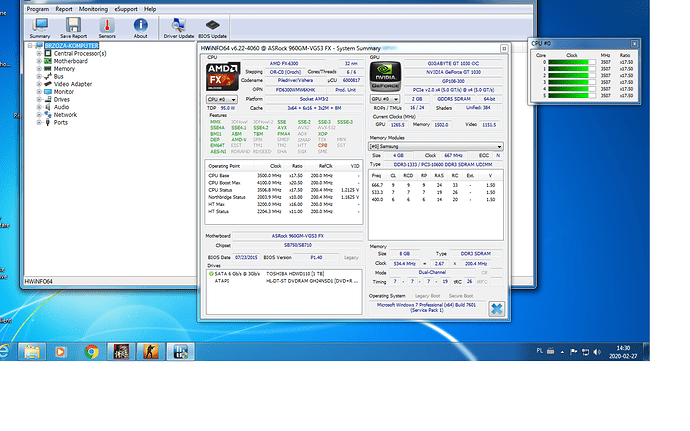Open the Counter-Strike taskbar icon
The width and height of the screenshot is (690, 431).
[x=150, y=351]
